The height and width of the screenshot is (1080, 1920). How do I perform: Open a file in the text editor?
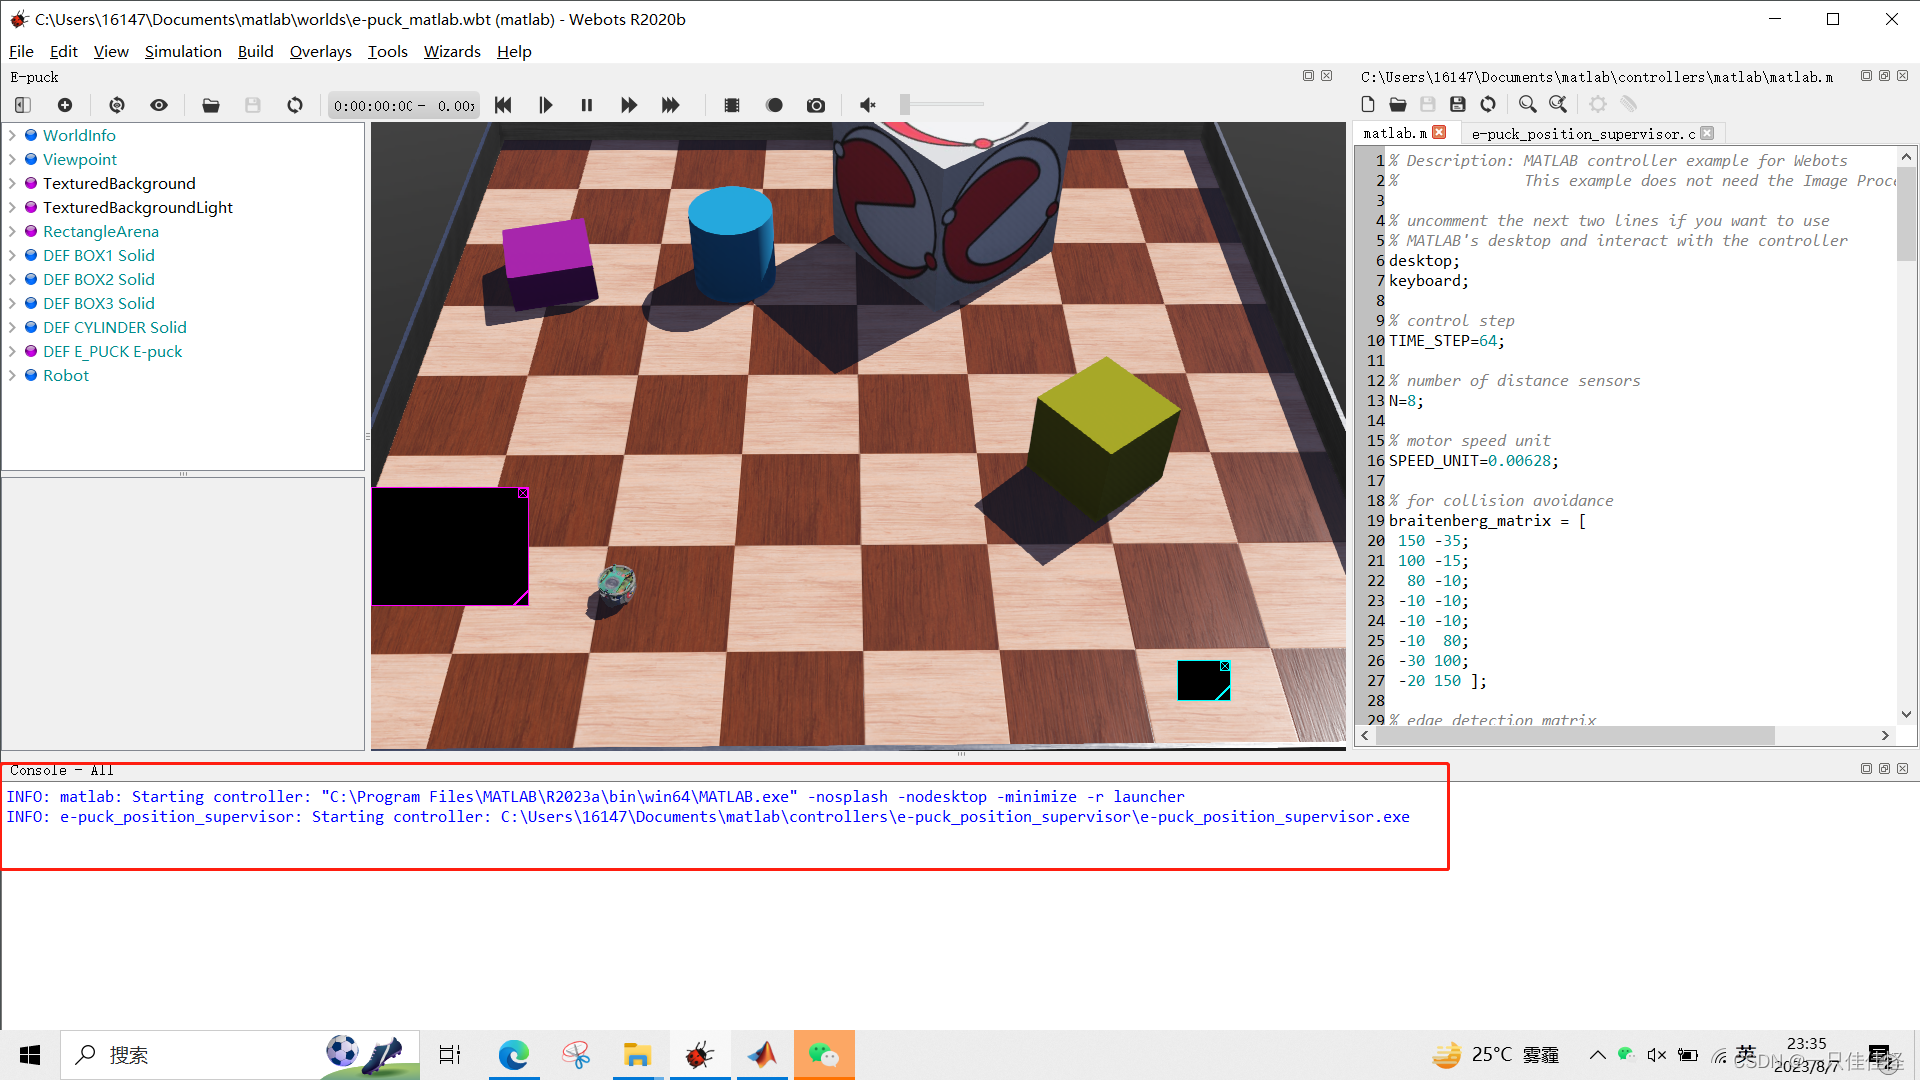click(1398, 104)
